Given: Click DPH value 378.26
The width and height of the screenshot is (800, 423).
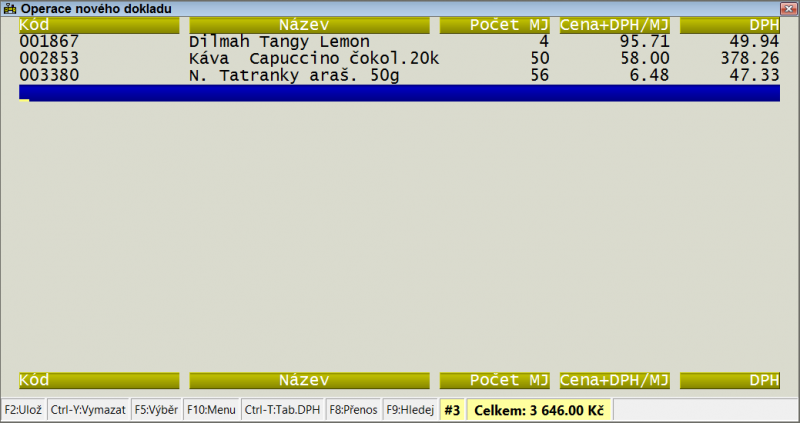Looking at the screenshot, I should point(749,59).
